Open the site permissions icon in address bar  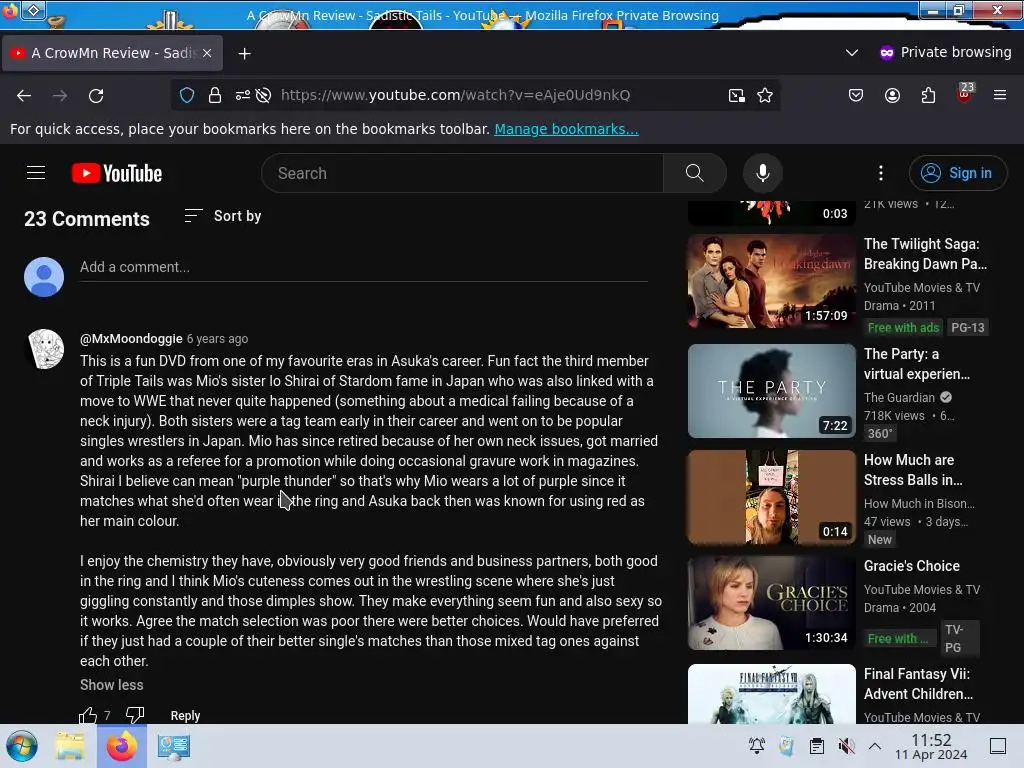coord(242,95)
